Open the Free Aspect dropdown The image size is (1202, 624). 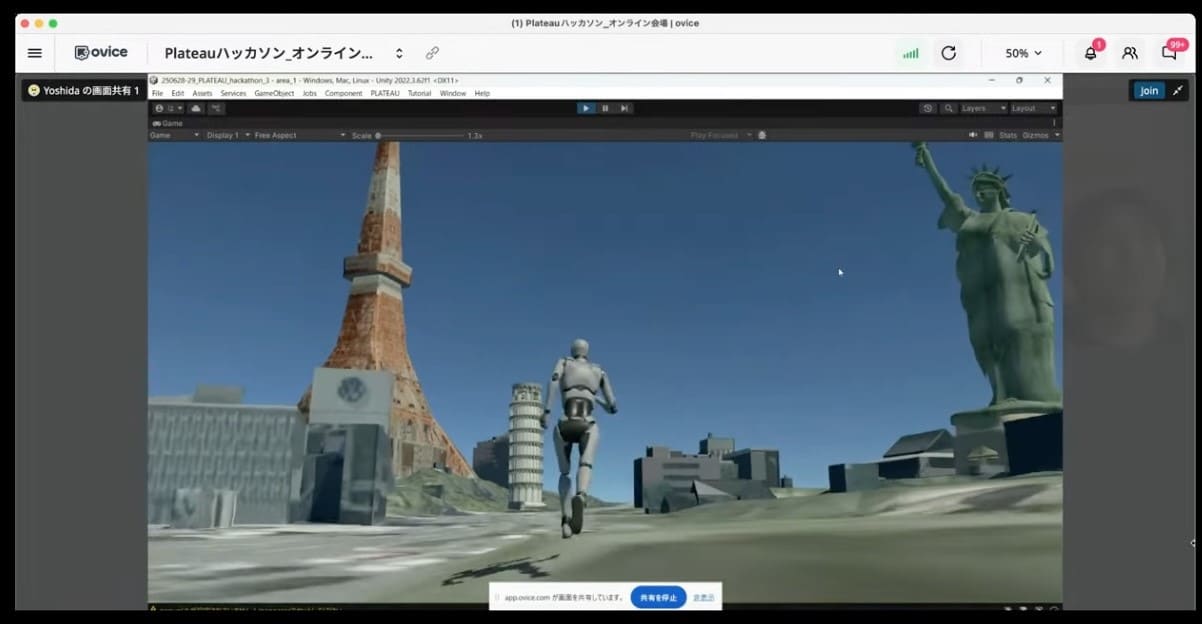point(299,135)
